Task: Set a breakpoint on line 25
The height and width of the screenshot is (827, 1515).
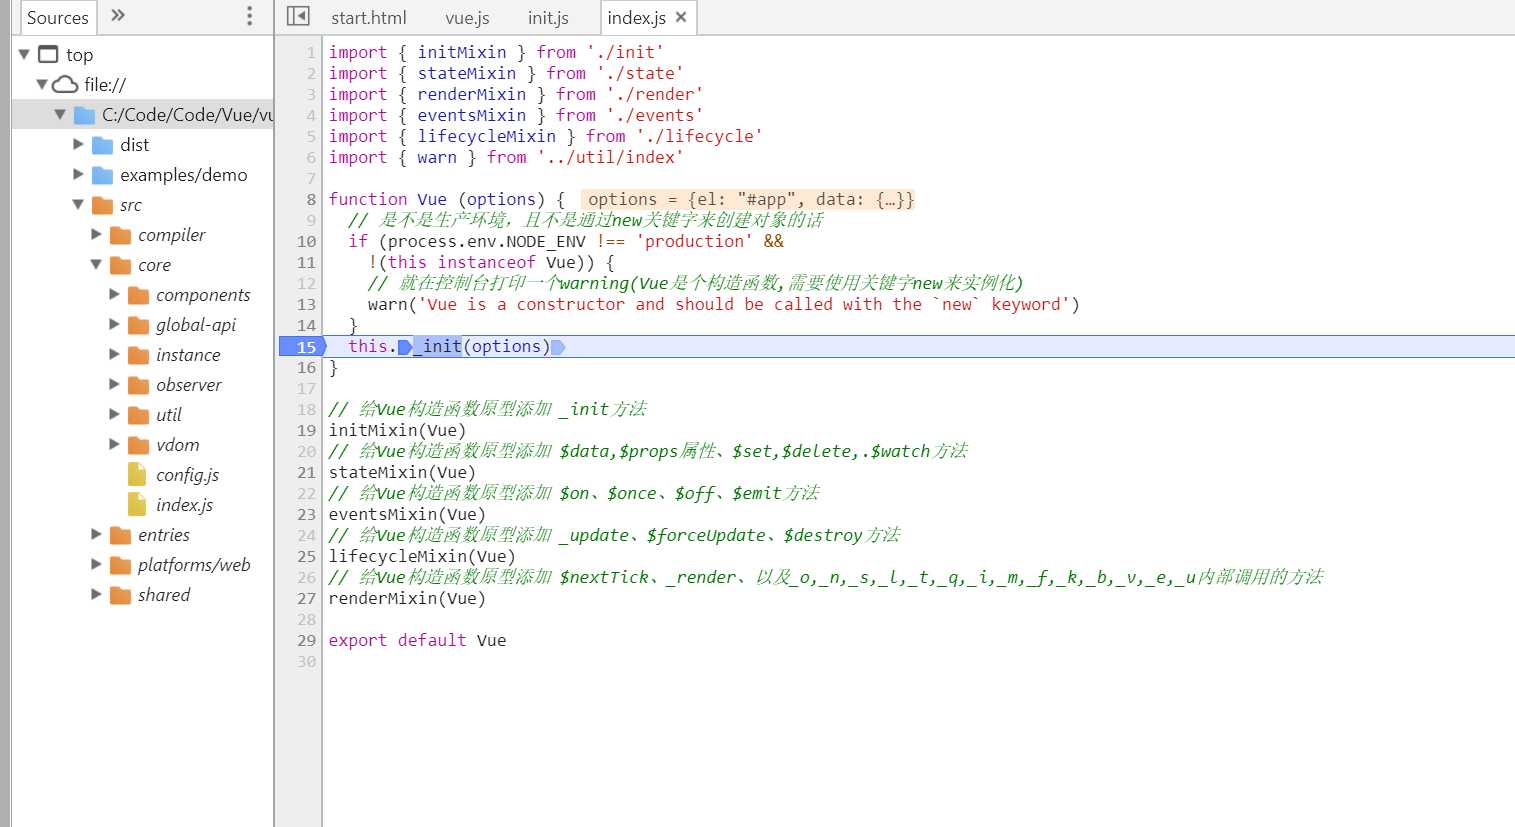Action: click(x=306, y=557)
